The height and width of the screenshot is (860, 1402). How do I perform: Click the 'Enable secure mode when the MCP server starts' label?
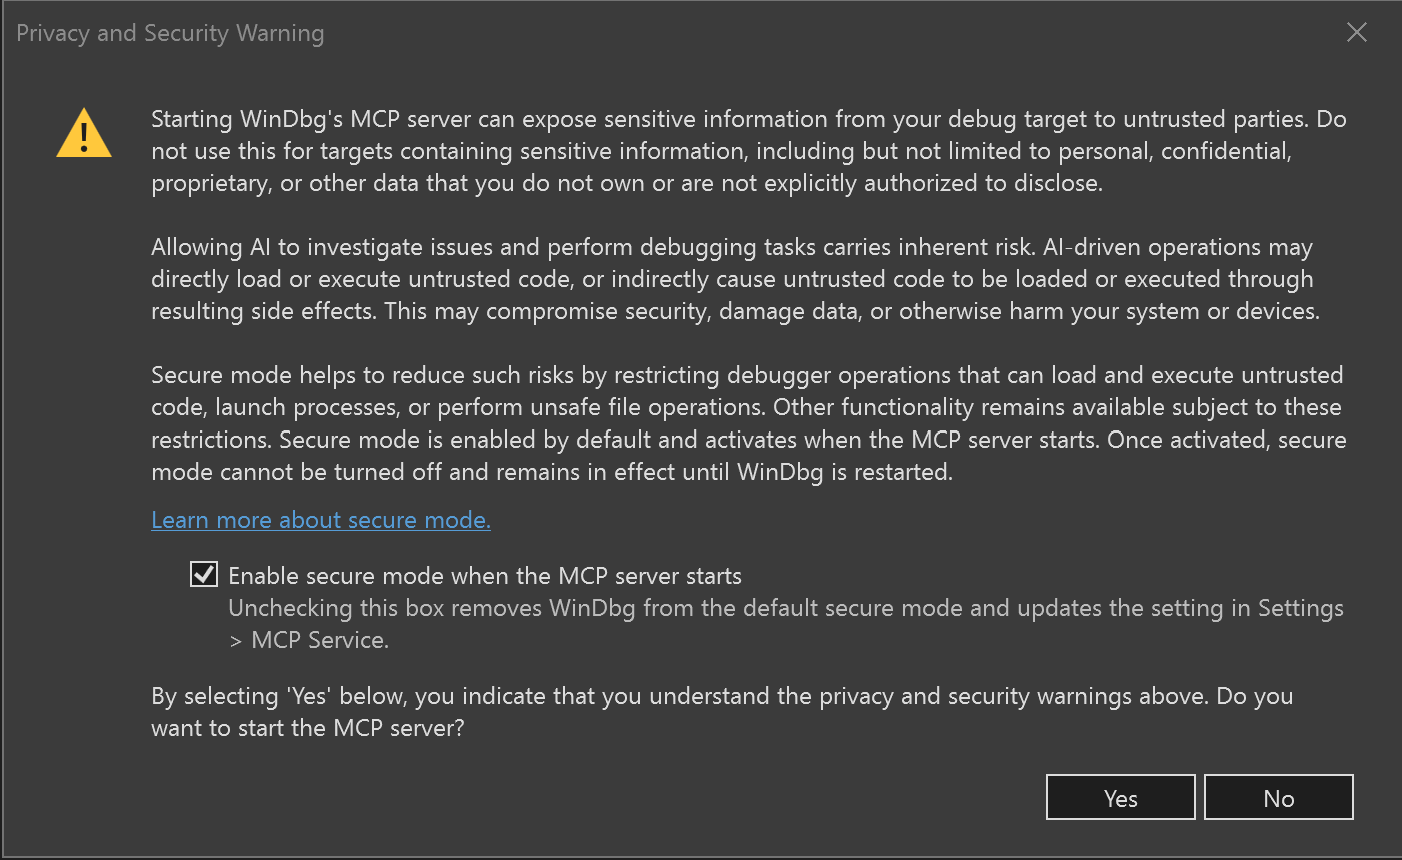coord(485,576)
